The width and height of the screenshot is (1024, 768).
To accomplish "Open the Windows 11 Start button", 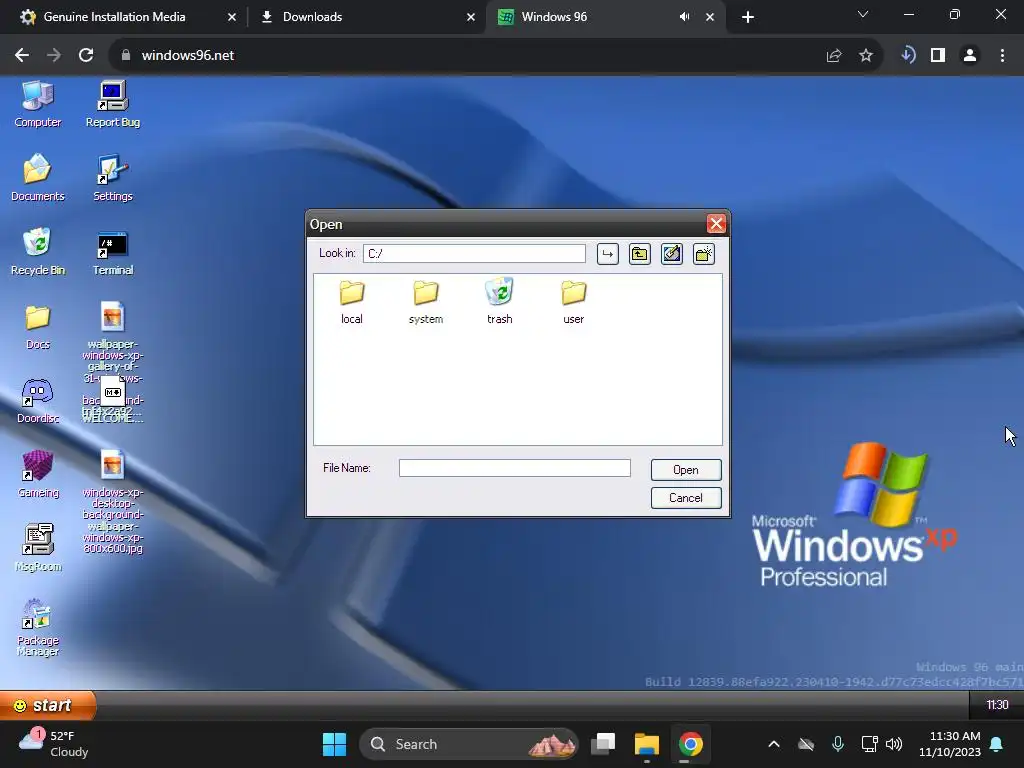I will coord(334,744).
